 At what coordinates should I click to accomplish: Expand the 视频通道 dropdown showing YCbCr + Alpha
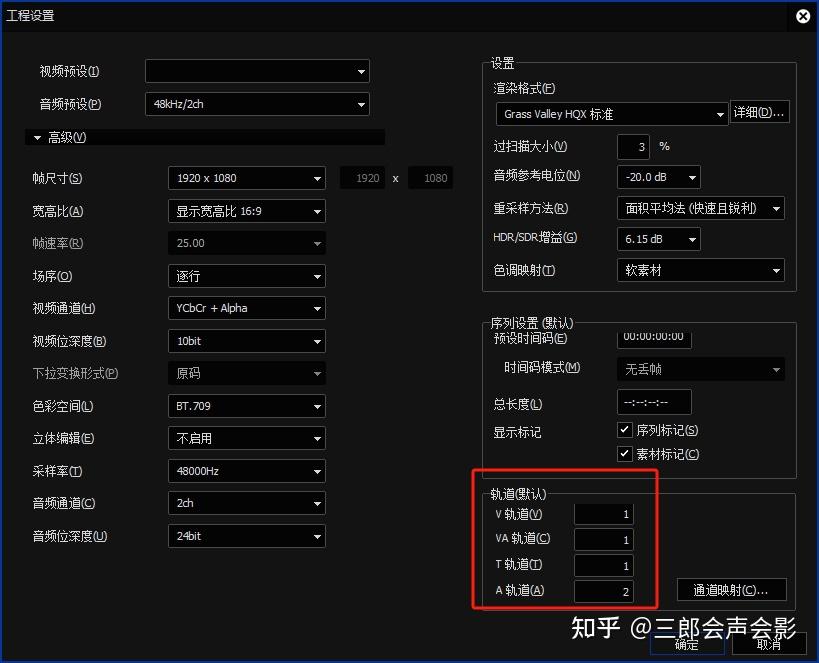click(246, 308)
